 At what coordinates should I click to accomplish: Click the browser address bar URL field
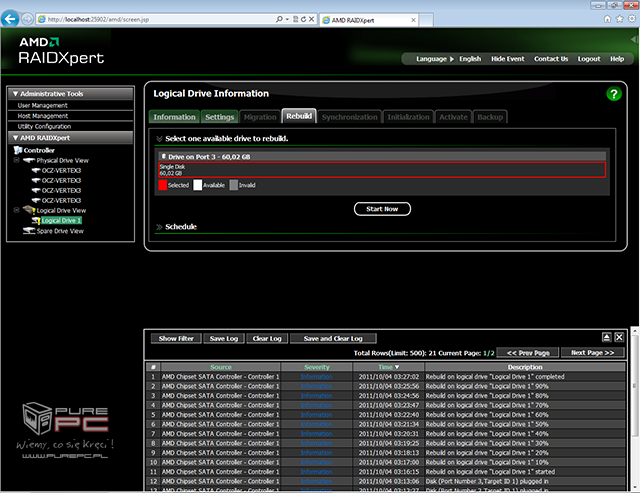[159, 19]
